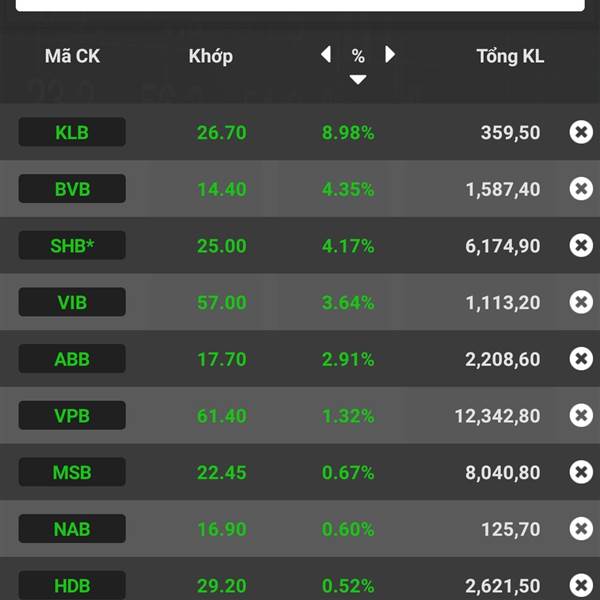Remove BVB row with the X icon

[581, 189]
